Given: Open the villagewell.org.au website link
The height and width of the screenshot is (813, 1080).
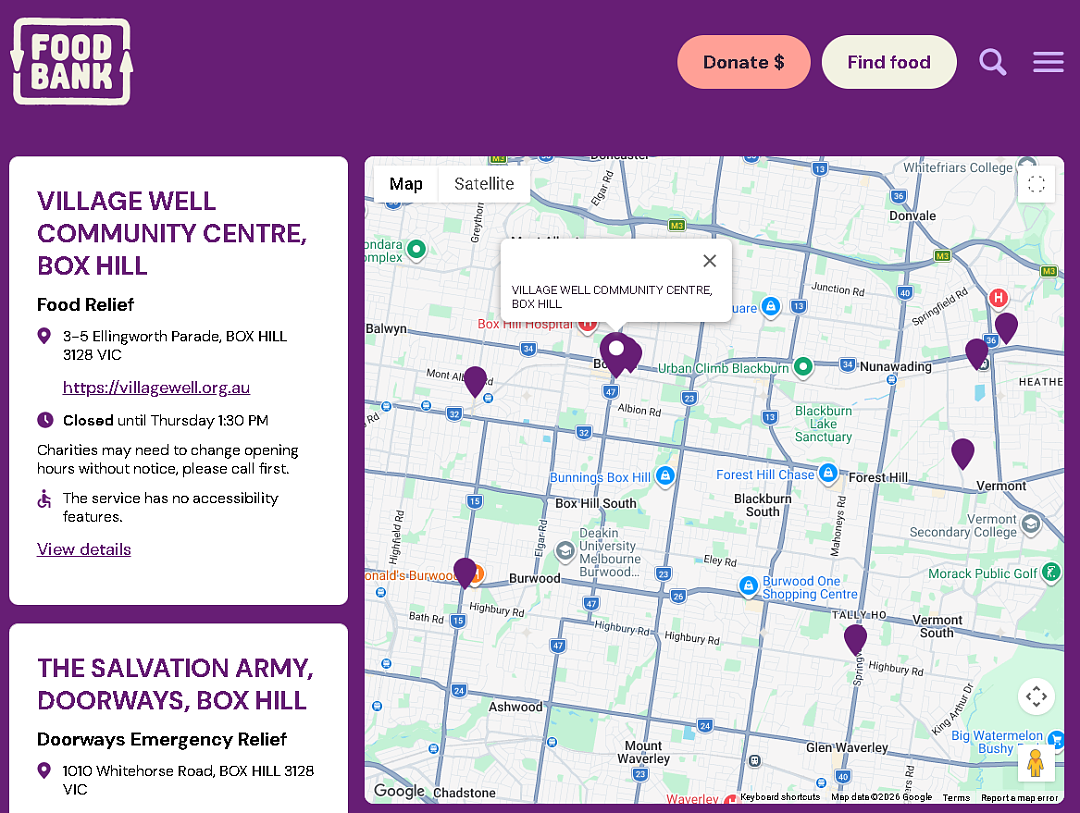Looking at the screenshot, I should (156, 387).
